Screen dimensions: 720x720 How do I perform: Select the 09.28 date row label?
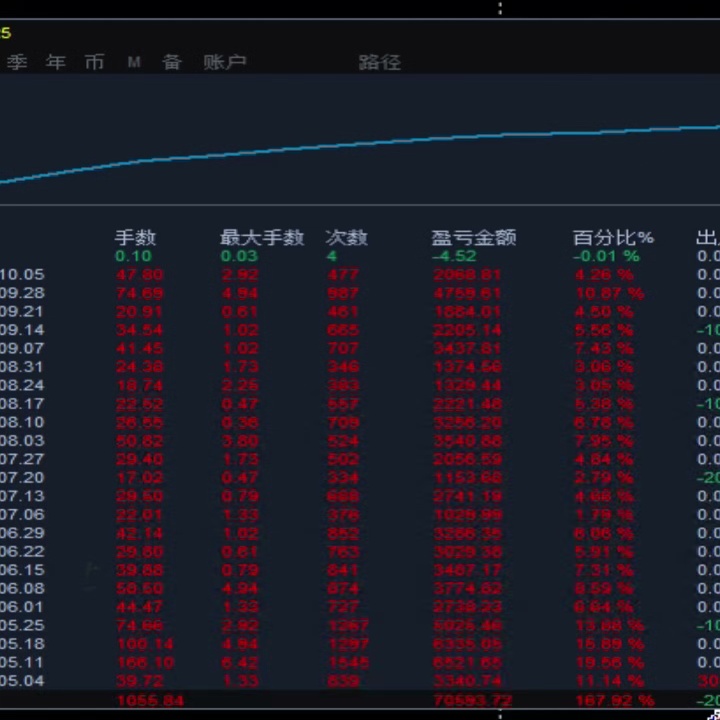(22, 293)
